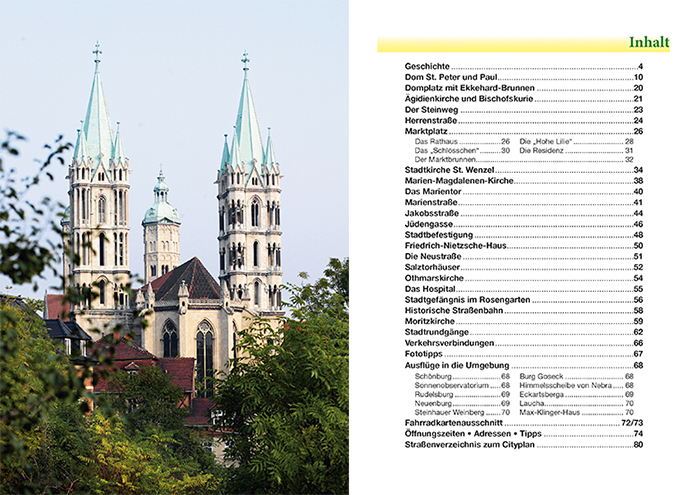698x495 pixels.
Task: Click the 'Jüdengasse' entry
Action: (524, 224)
